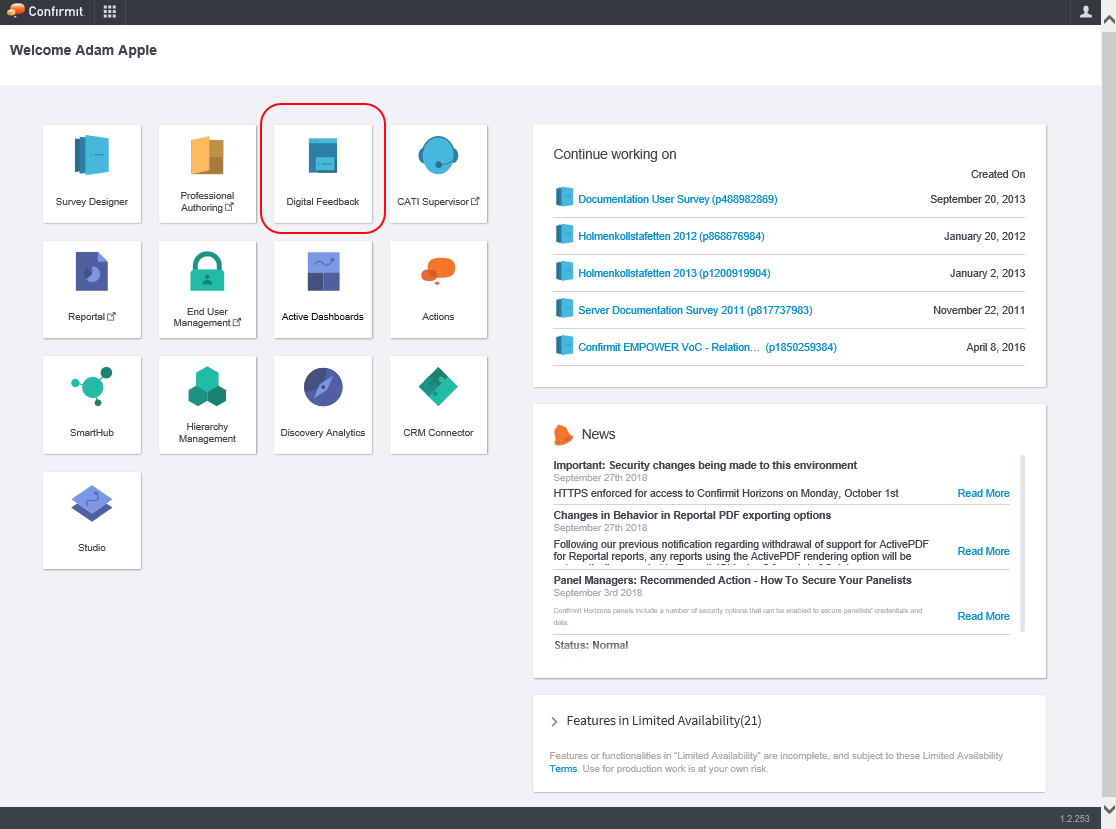1116x829 pixels.
Task: Open Hierarchy Management hexagon tile
Action: point(207,405)
